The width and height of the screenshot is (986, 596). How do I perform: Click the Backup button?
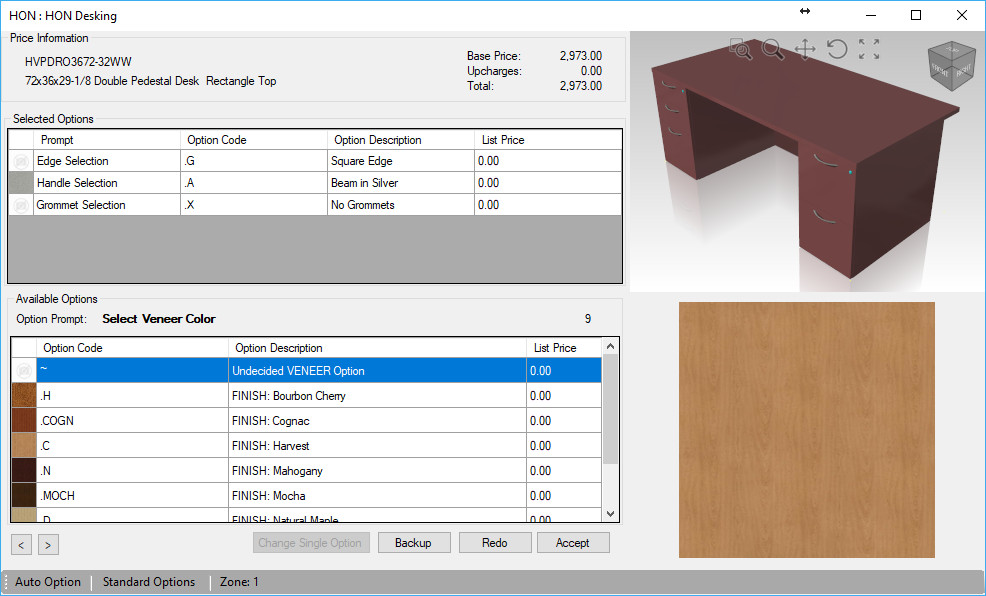414,543
